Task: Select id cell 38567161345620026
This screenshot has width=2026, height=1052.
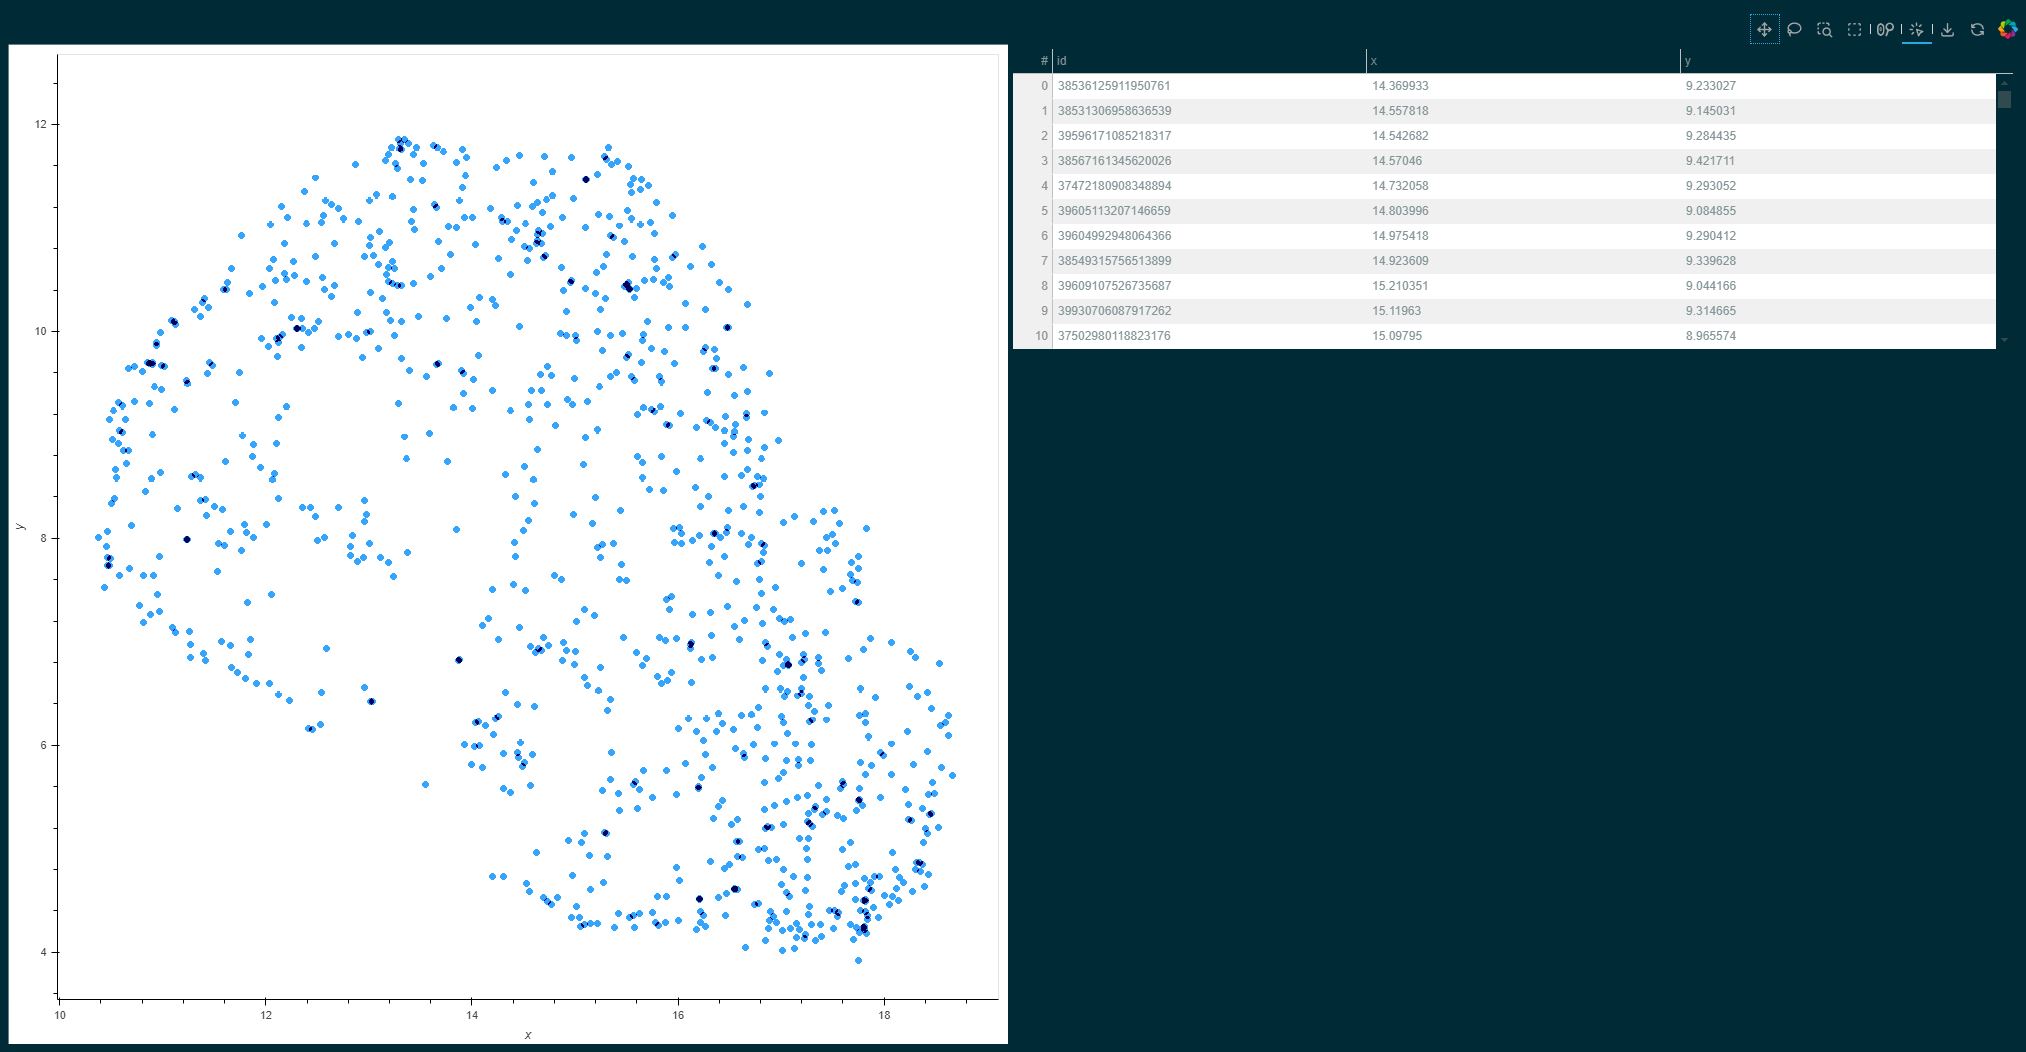Action: [1209, 161]
